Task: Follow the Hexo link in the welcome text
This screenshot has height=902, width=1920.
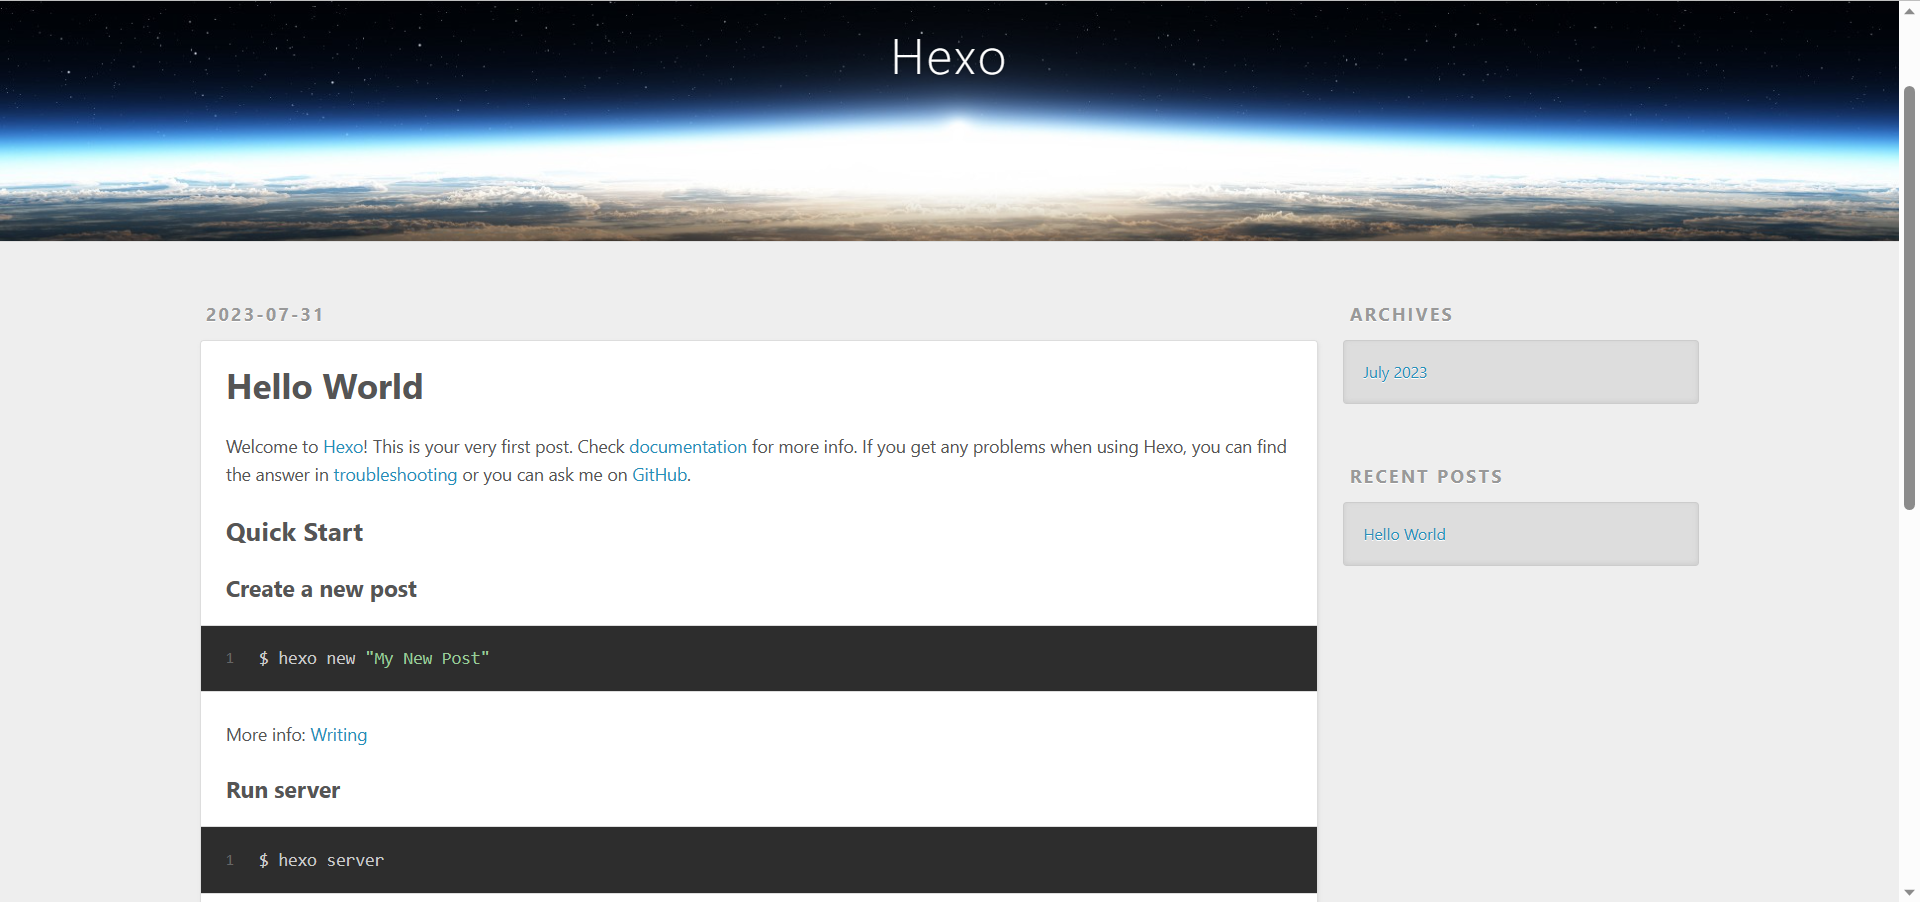Action: pos(343,447)
